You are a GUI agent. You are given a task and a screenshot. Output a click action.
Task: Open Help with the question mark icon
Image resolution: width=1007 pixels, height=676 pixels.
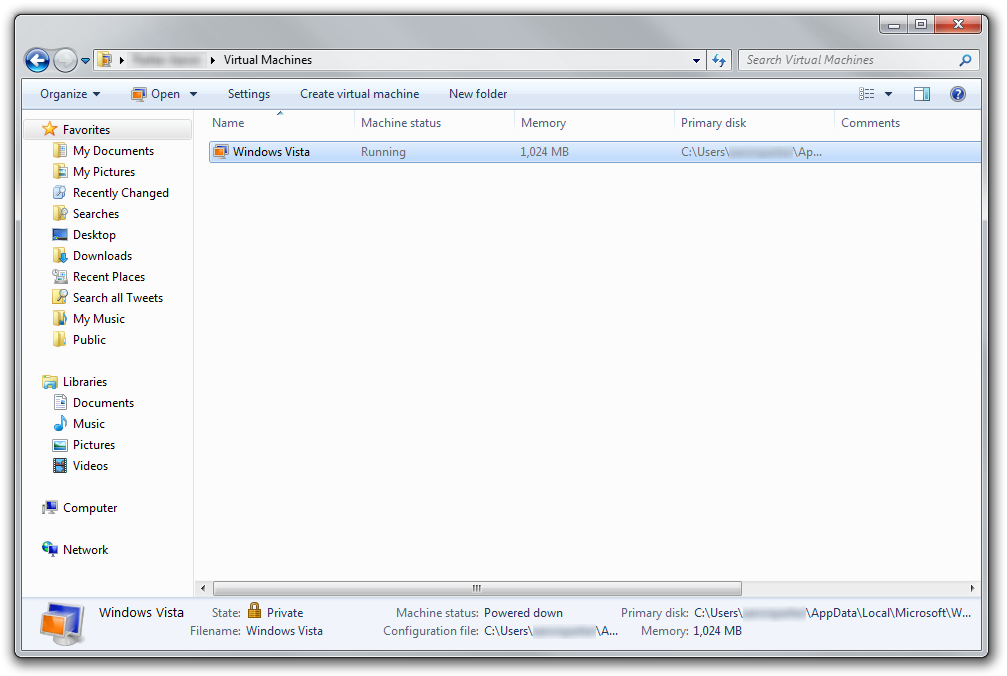click(958, 94)
